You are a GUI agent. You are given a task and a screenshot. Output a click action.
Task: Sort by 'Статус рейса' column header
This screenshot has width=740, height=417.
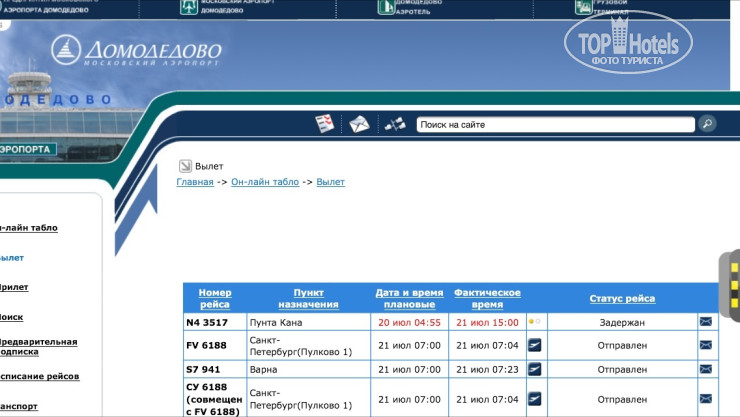[622, 298]
